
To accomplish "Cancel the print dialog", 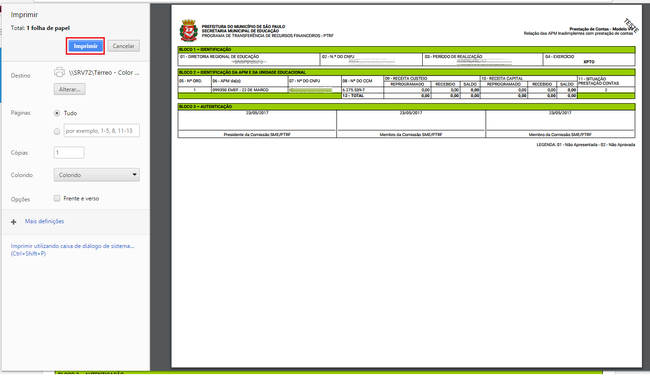I will (x=124, y=46).
